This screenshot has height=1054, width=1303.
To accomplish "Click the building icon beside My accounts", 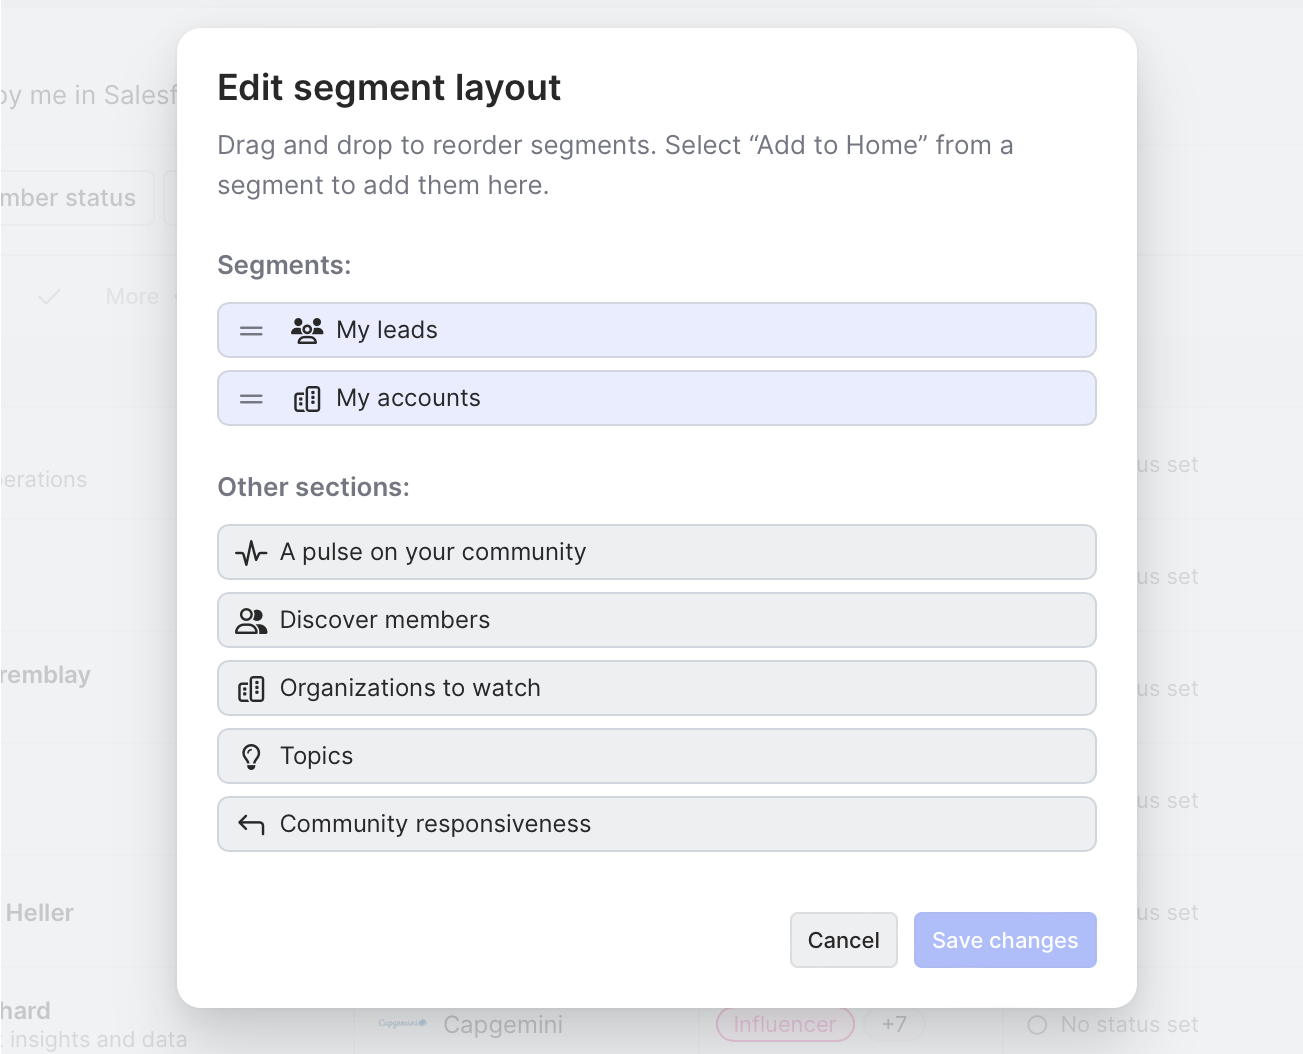I will 307,399.
